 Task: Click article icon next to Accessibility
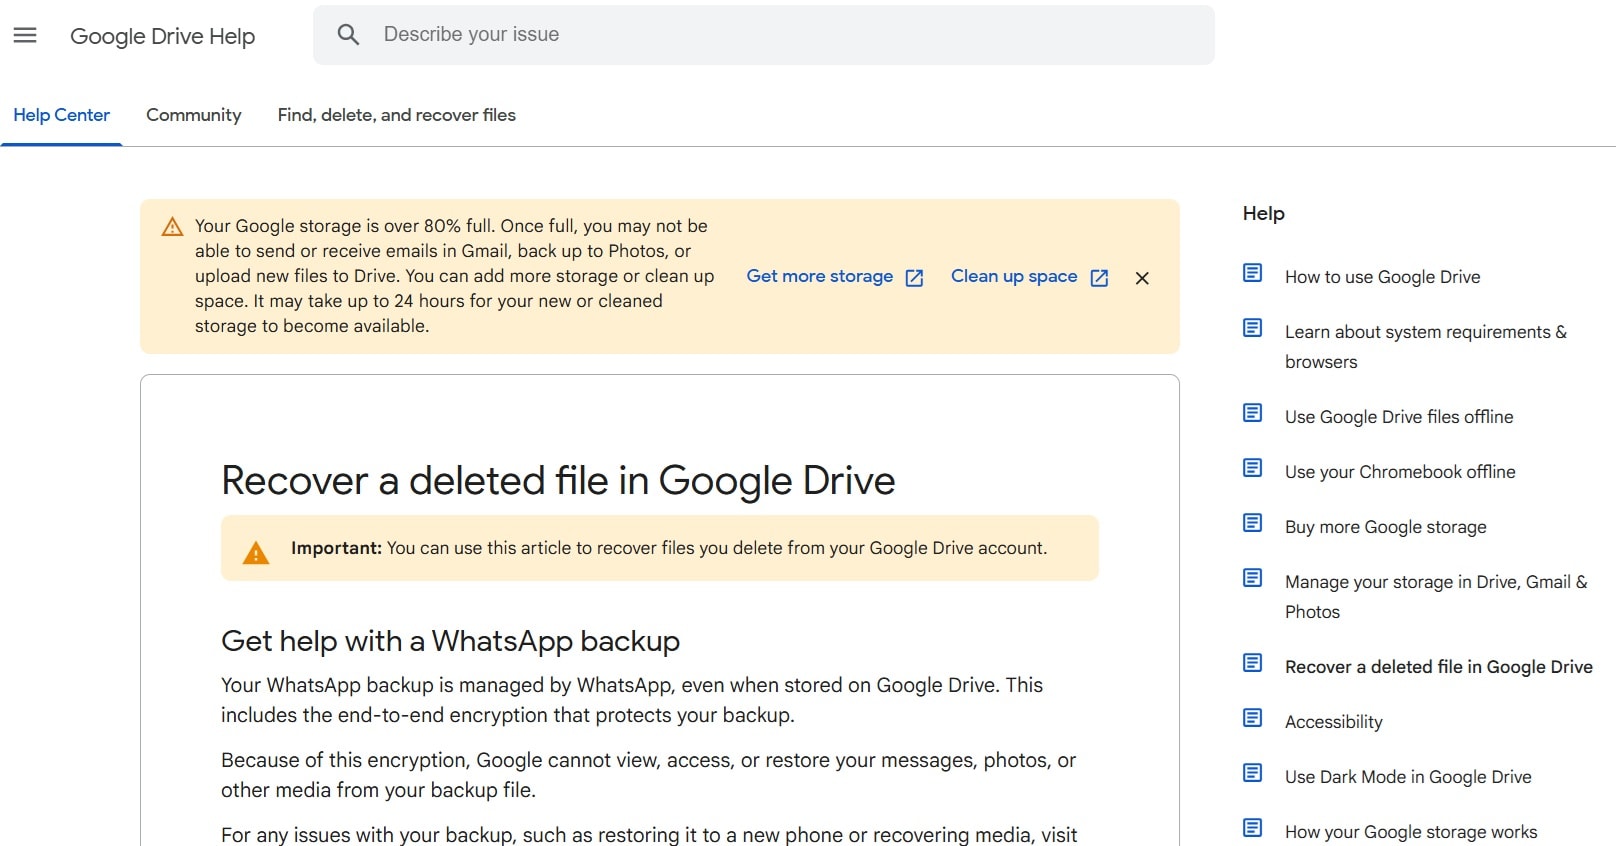coord(1252,718)
